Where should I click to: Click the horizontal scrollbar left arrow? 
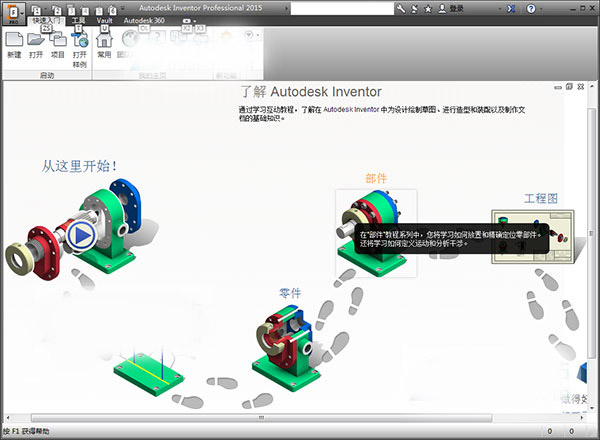[8, 418]
